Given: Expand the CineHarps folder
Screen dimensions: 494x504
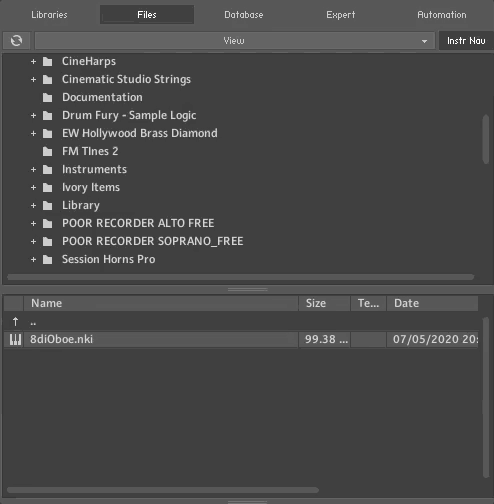Looking at the screenshot, I should click(x=33, y=62).
